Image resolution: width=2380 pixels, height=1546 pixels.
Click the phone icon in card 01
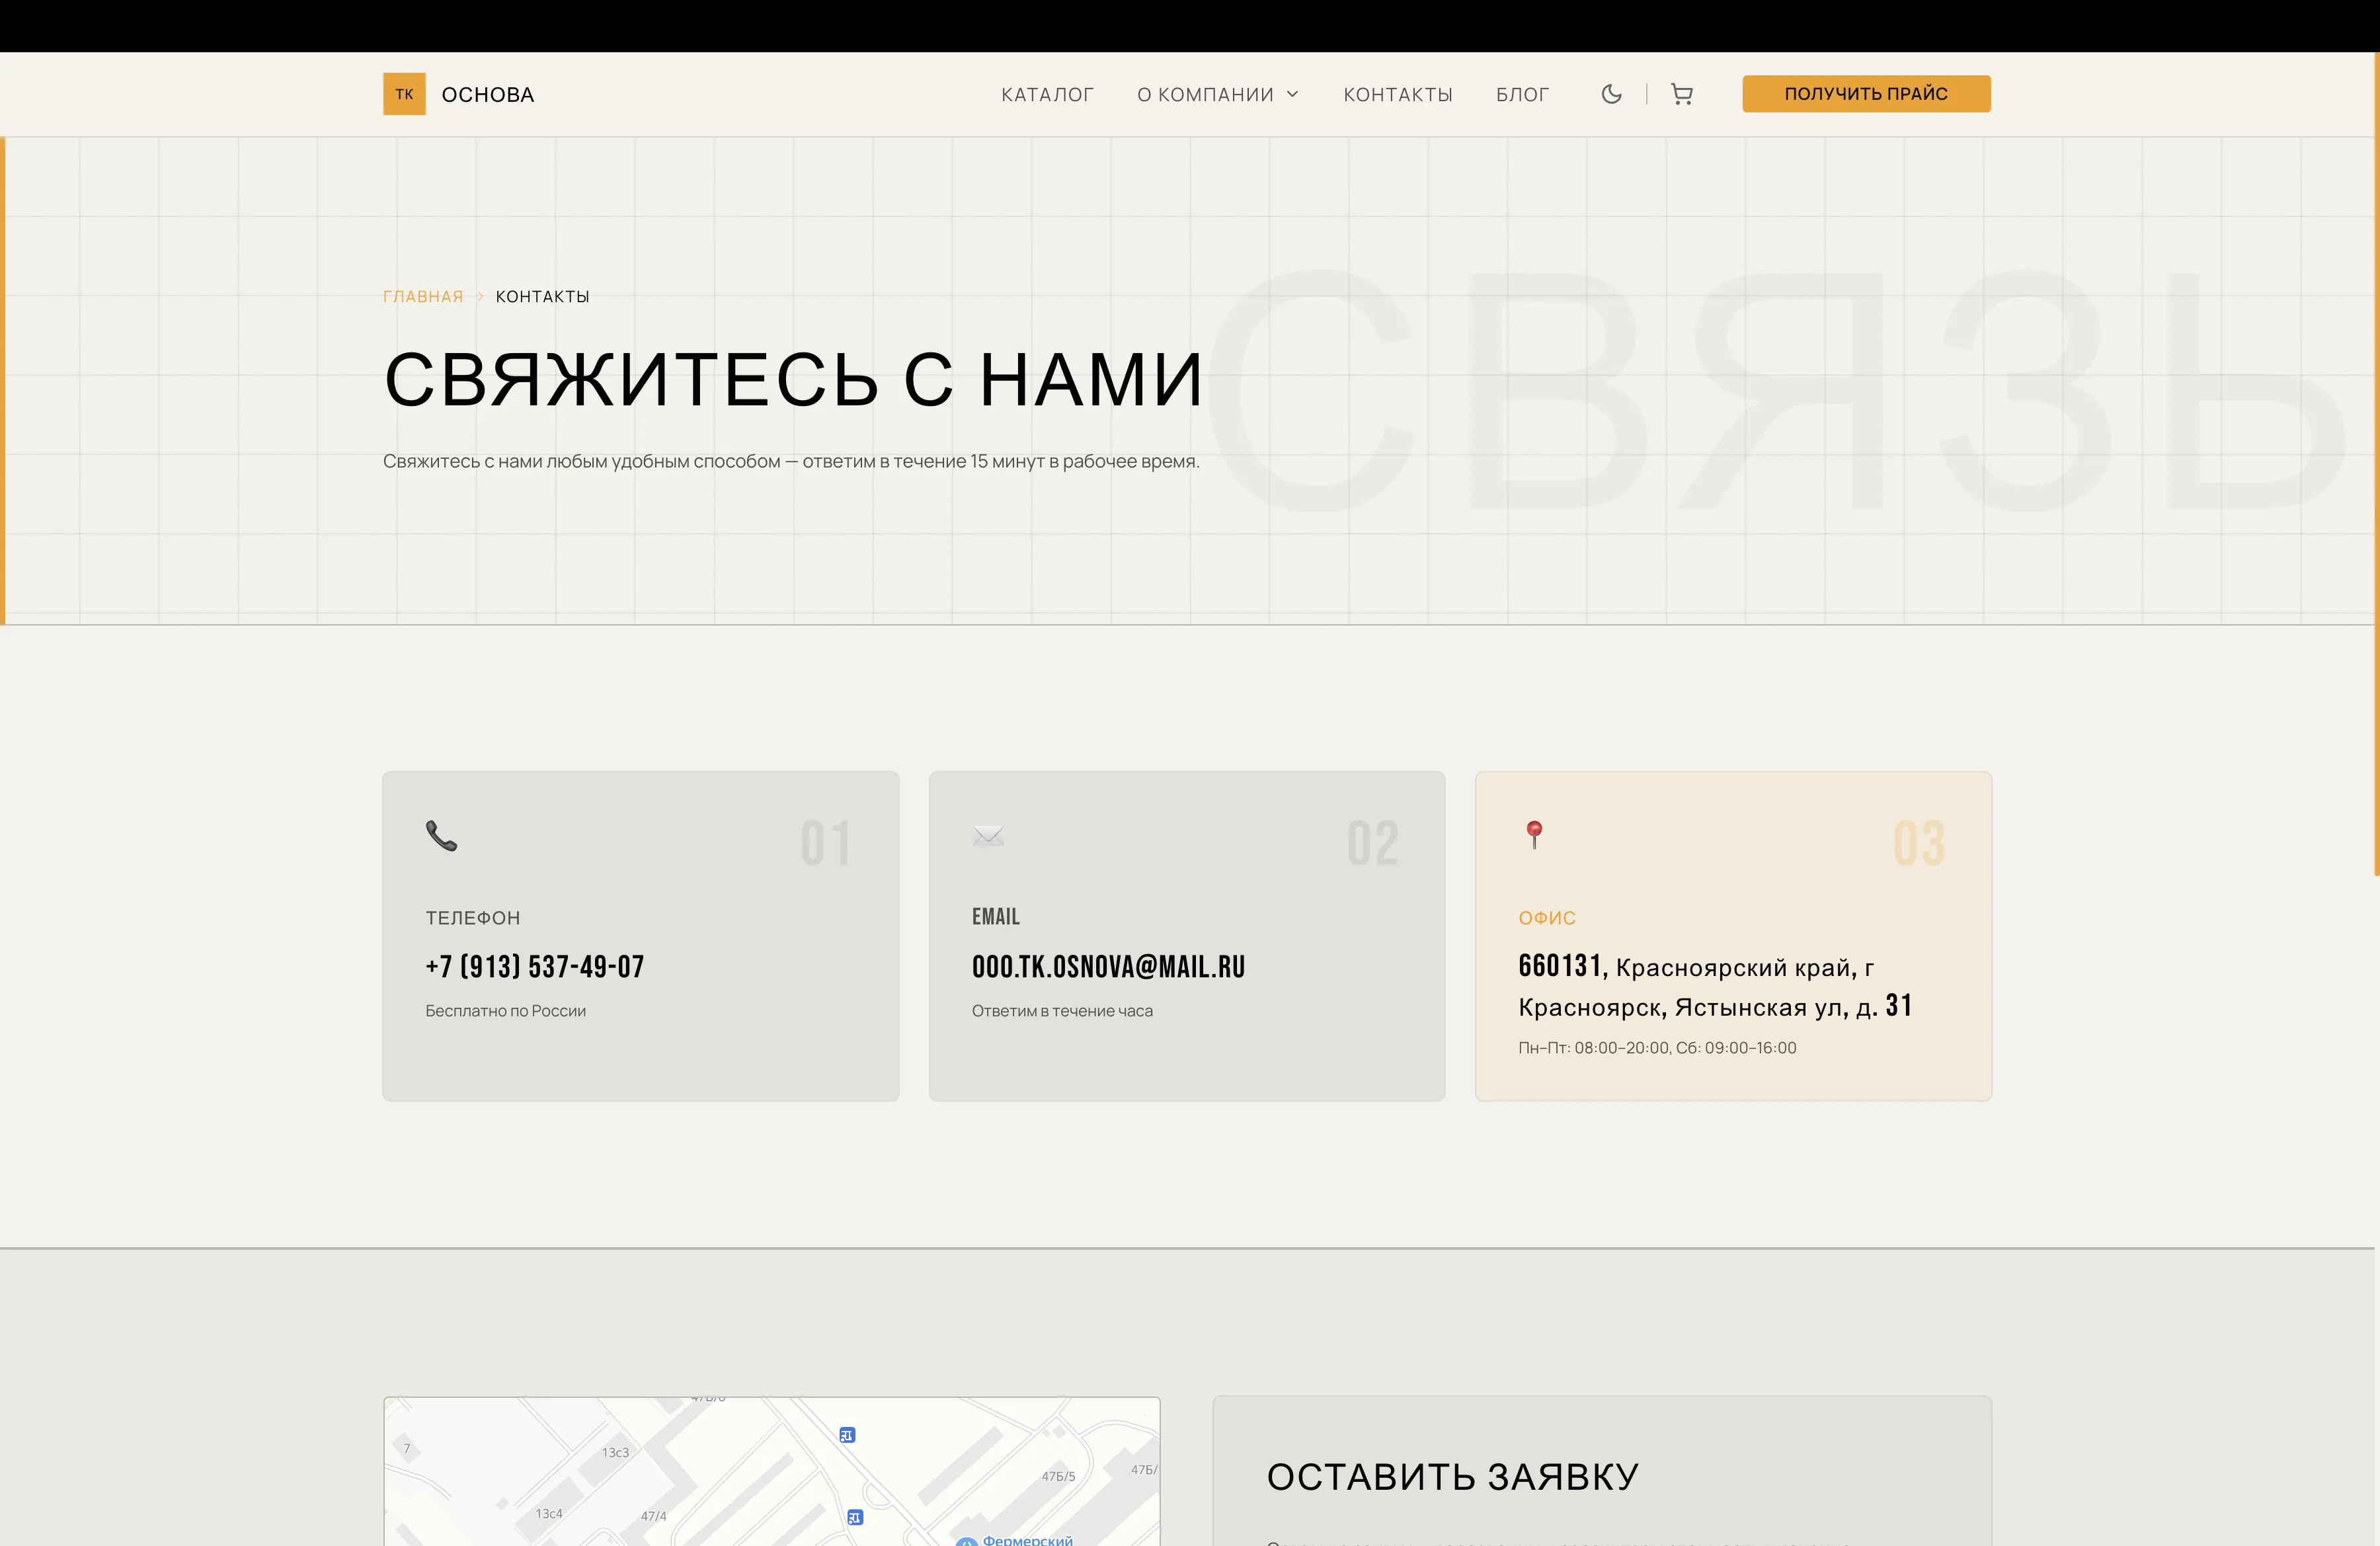pos(441,835)
